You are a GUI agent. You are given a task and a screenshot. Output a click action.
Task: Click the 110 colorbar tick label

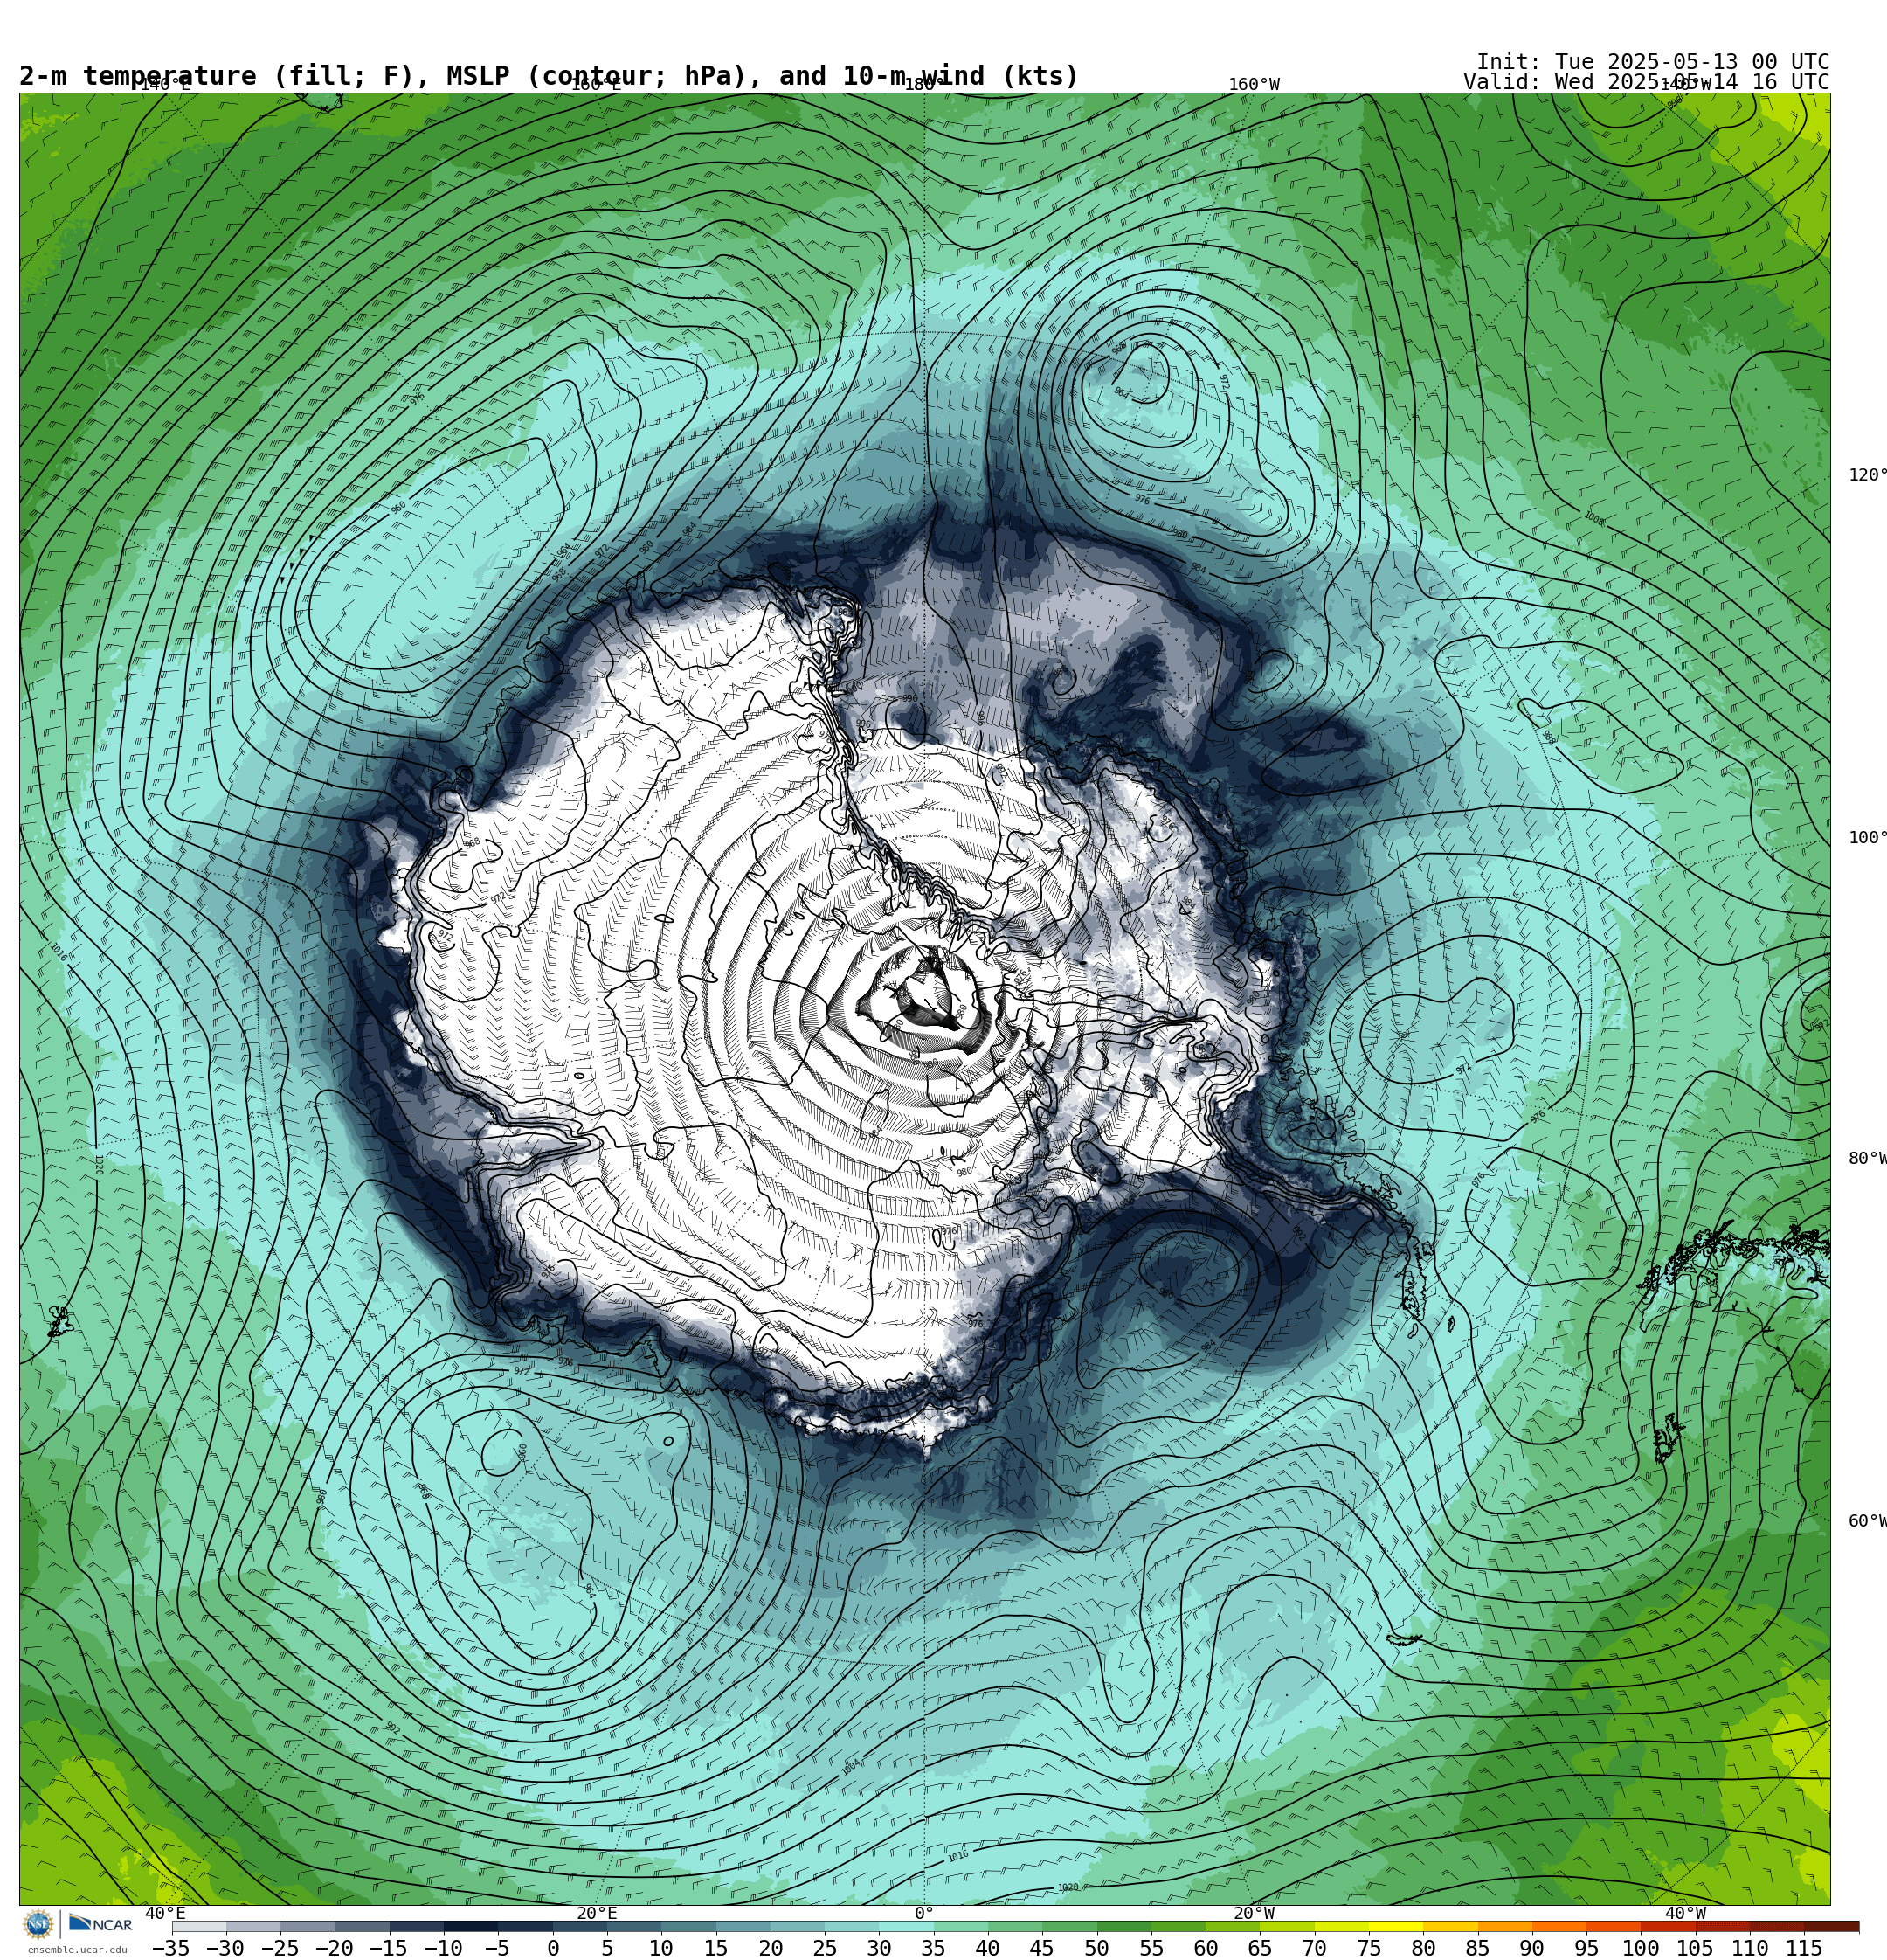pyautogui.click(x=1750, y=1948)
